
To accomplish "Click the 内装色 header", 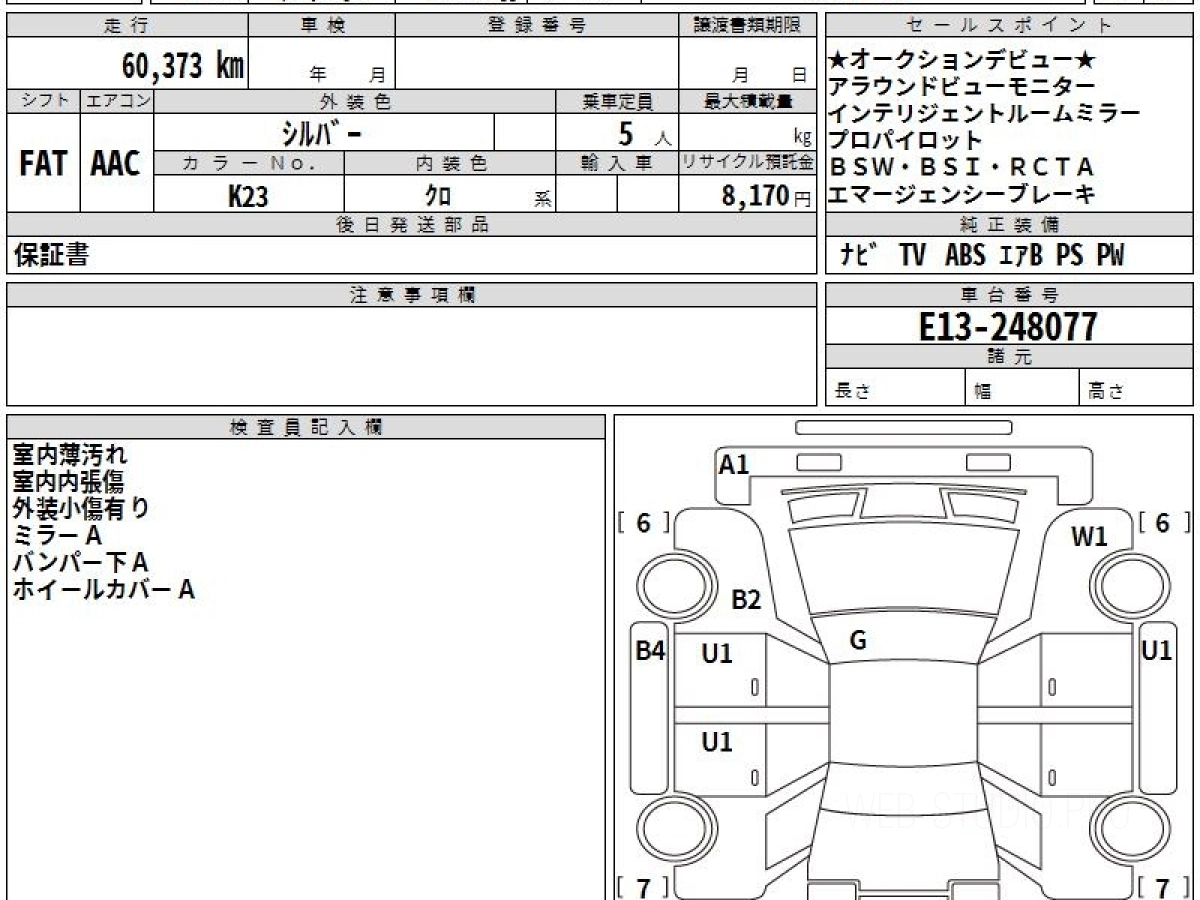I will 450,163.
